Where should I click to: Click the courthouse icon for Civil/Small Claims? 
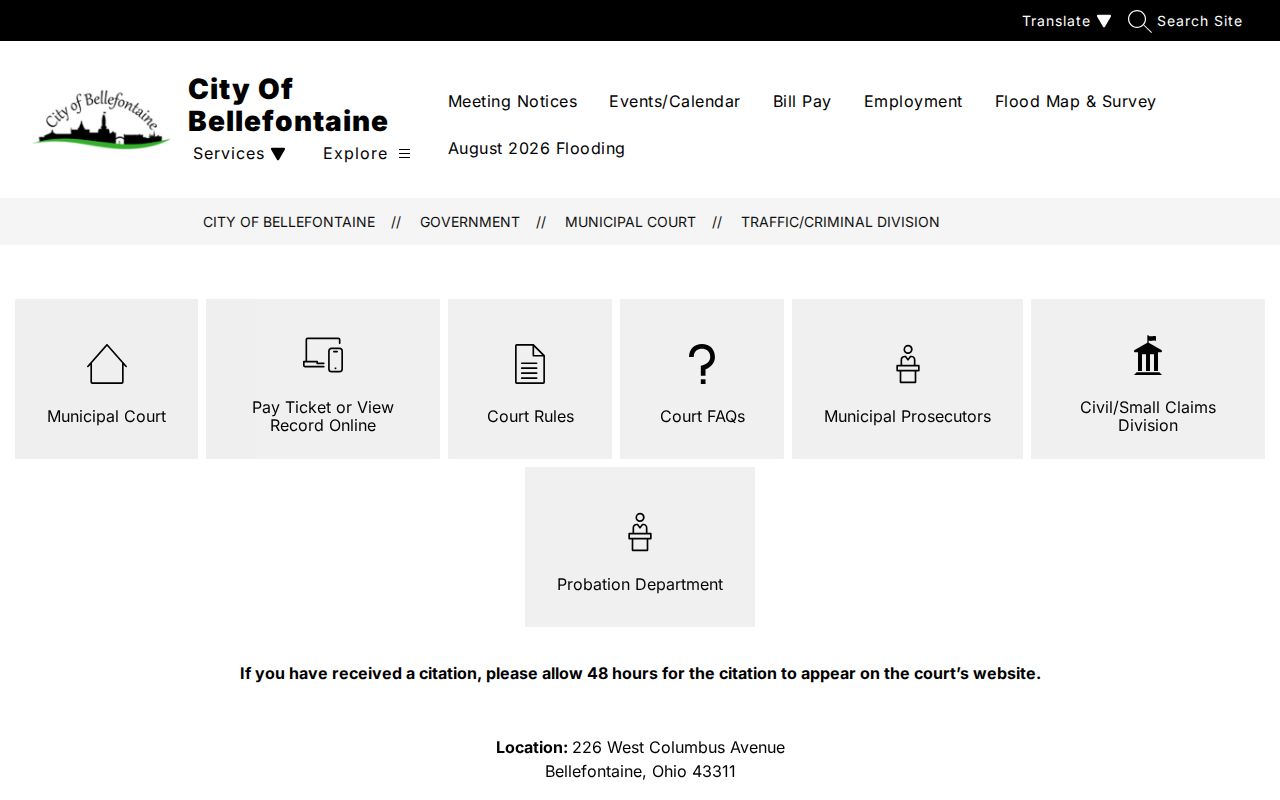[1148, 355]
